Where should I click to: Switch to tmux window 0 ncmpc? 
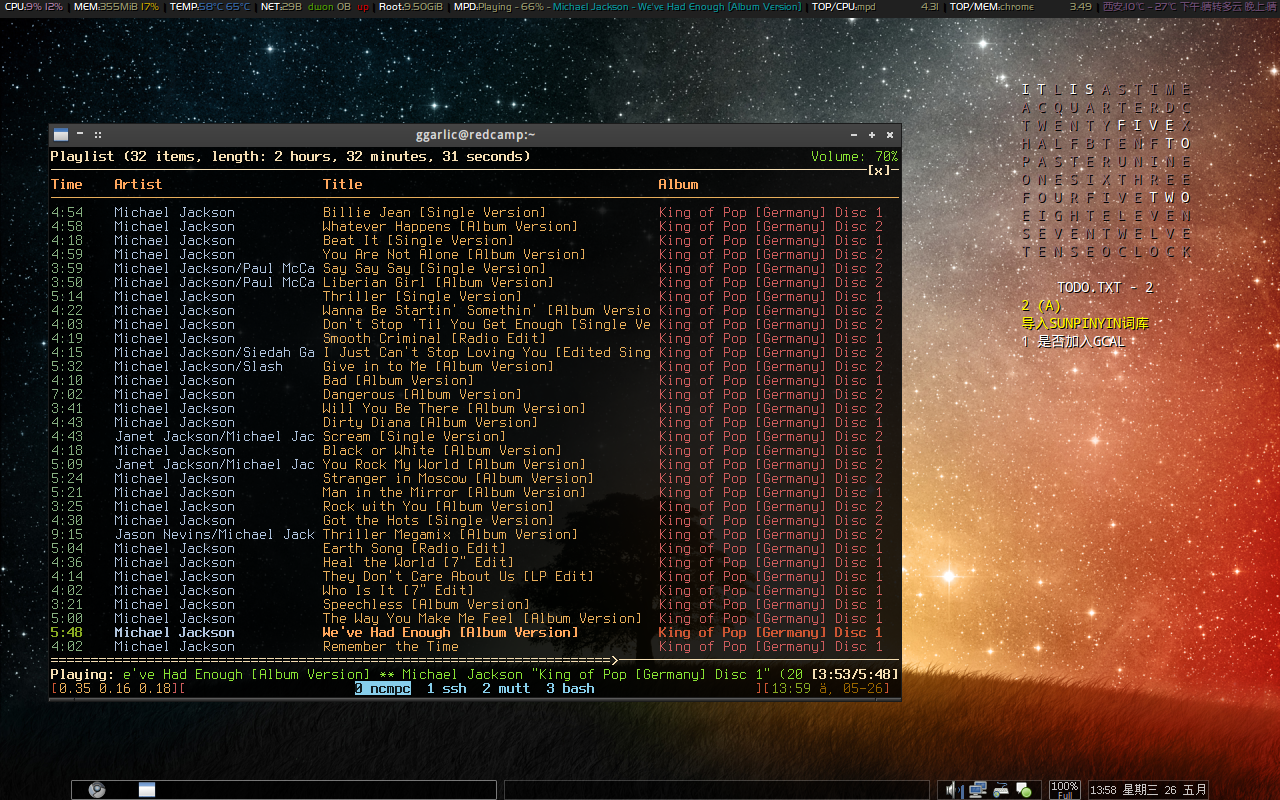click(x=382, y=688)
